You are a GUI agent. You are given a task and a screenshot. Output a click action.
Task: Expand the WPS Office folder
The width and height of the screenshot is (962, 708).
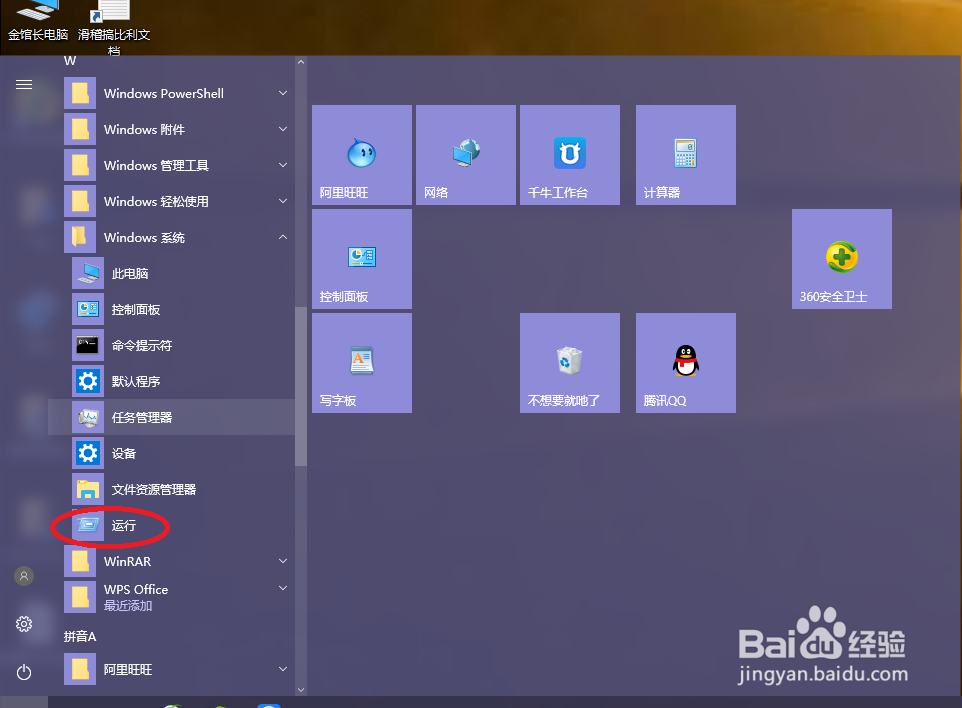pyautogui.click(x=281, y=589)
